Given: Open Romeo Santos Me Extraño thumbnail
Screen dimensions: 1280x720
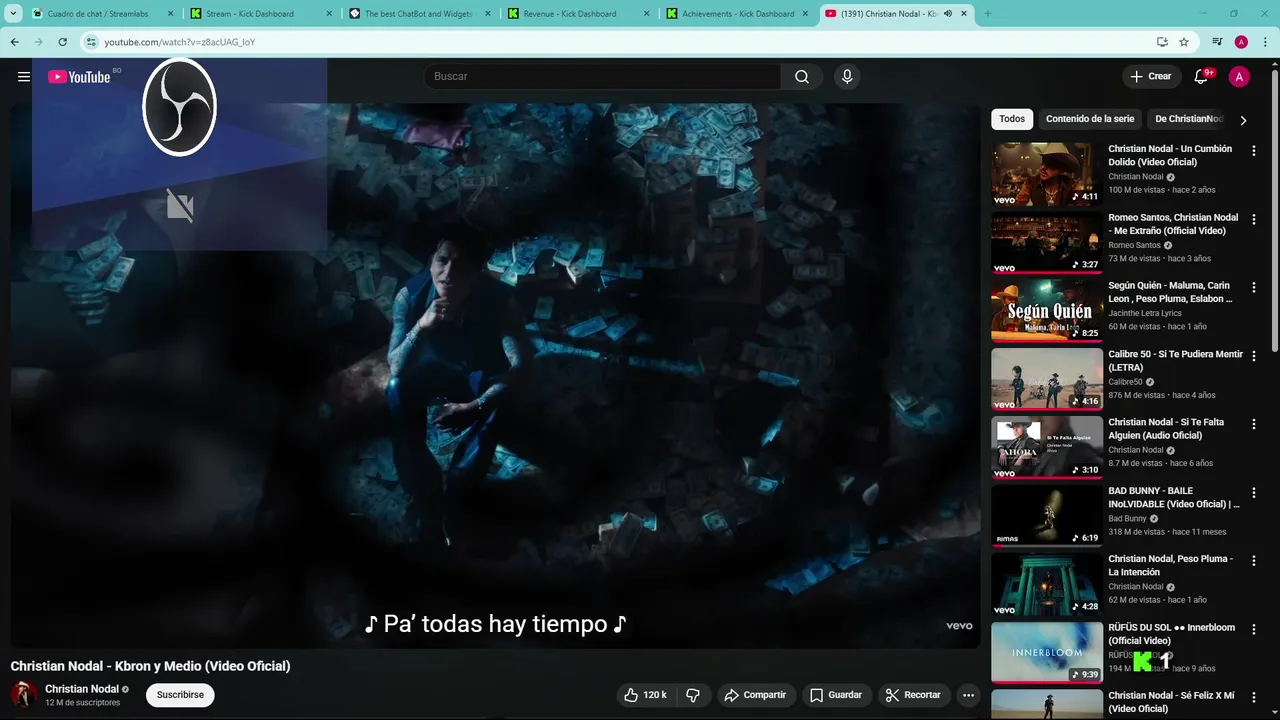Looking at the screenshot, I should (1047, 242).
